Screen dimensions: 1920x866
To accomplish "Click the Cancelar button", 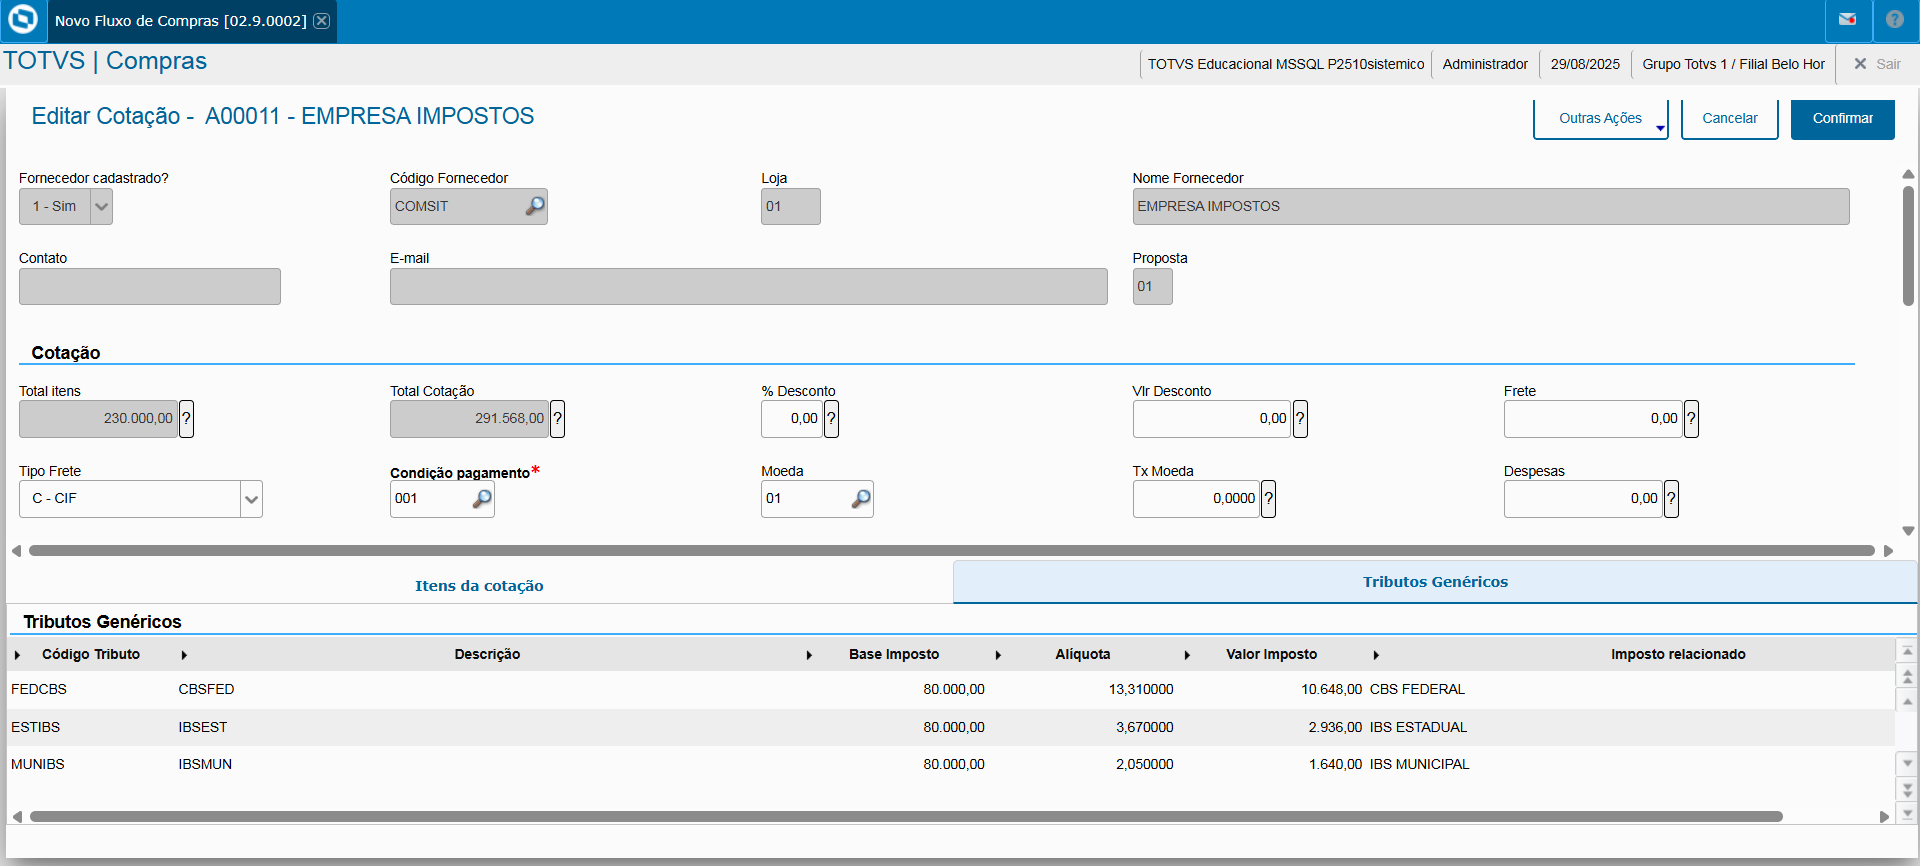I will click(1730, 119).
